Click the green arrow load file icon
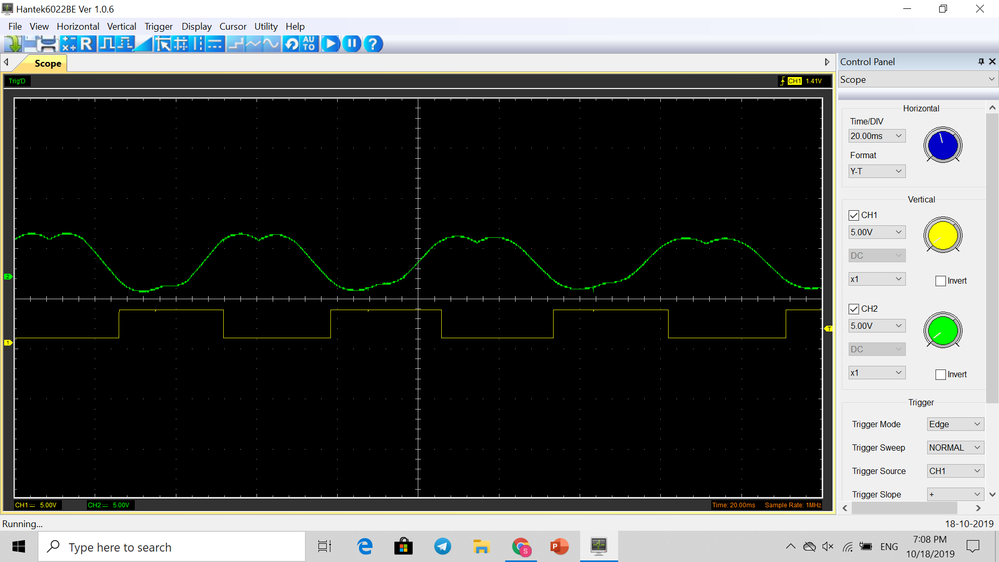 [x=13, y=43]
